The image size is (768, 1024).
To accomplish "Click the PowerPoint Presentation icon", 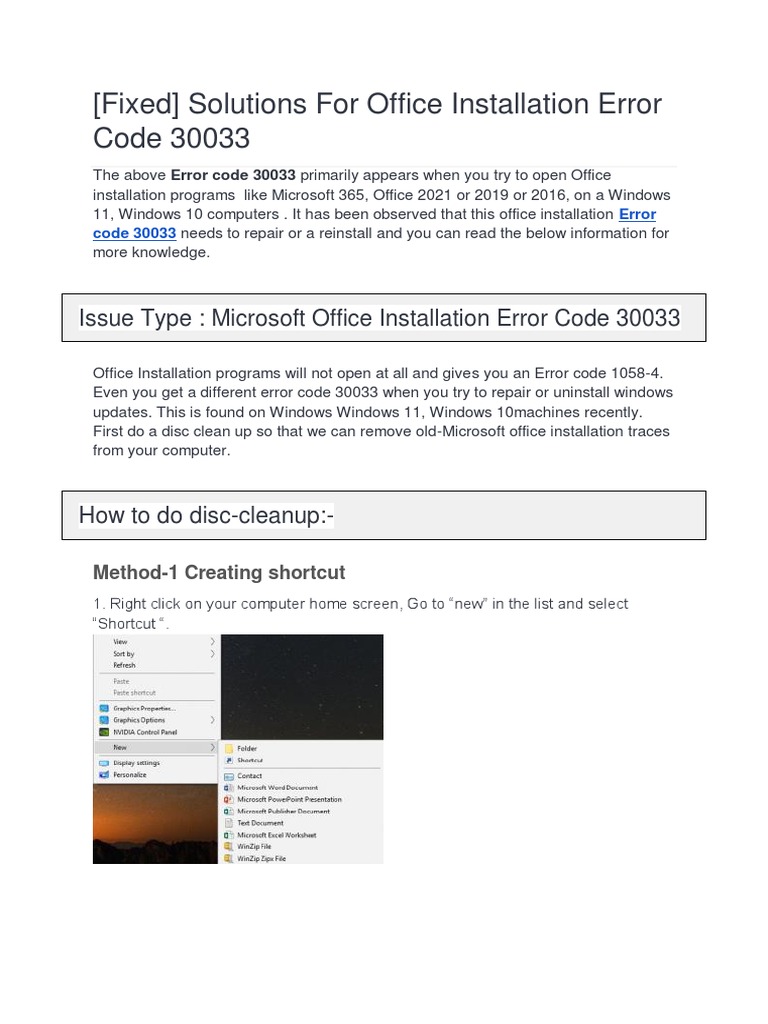I will click(x=229, y=799).
